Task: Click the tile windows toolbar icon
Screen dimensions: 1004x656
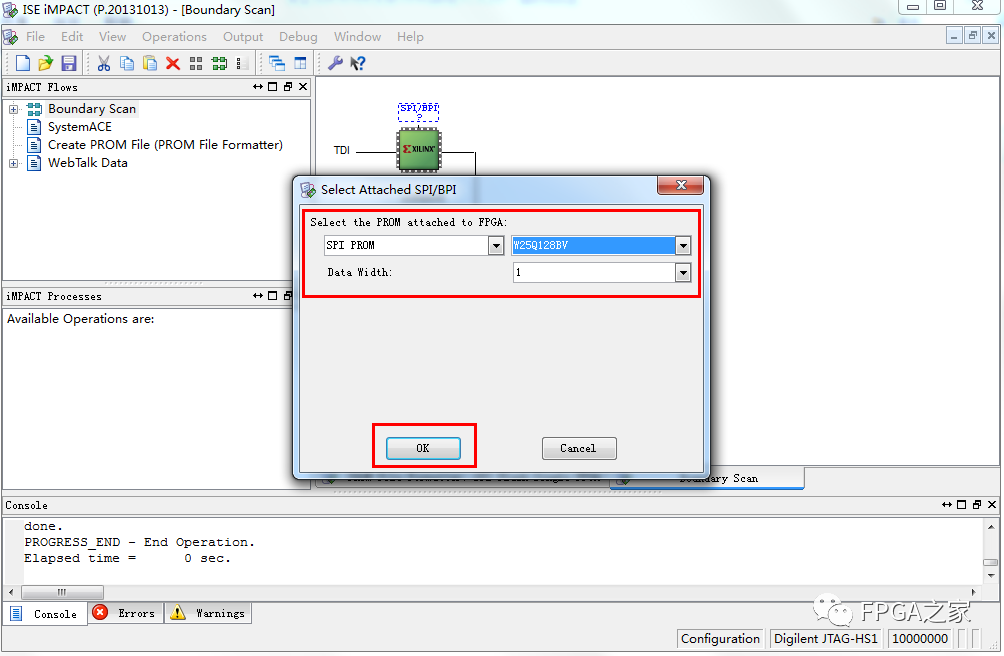Action: (x=300, y=63)
